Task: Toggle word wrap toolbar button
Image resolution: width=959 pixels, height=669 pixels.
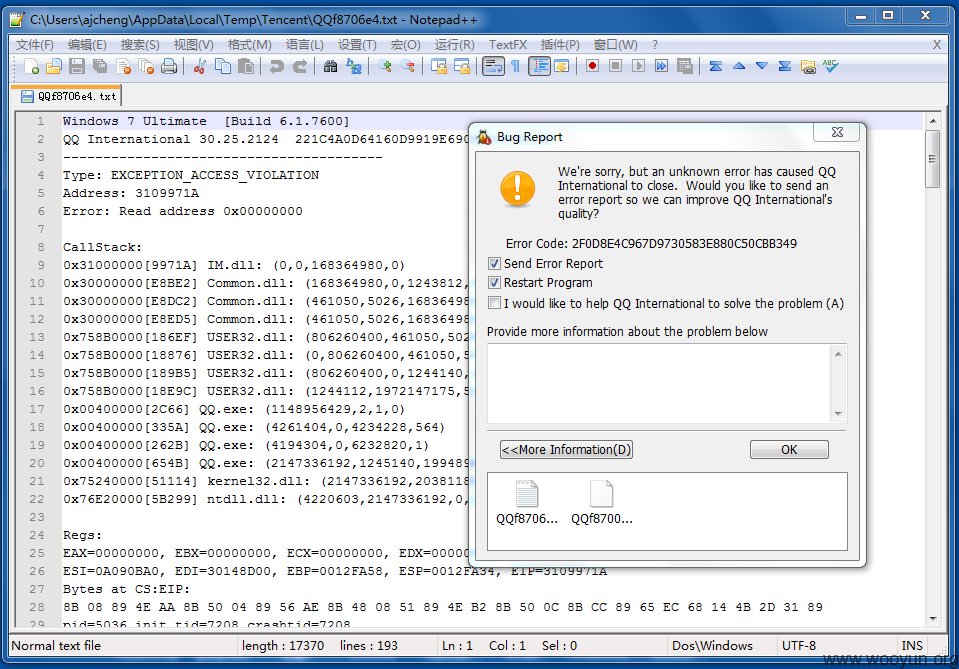Action: click(x=493, y=66)
